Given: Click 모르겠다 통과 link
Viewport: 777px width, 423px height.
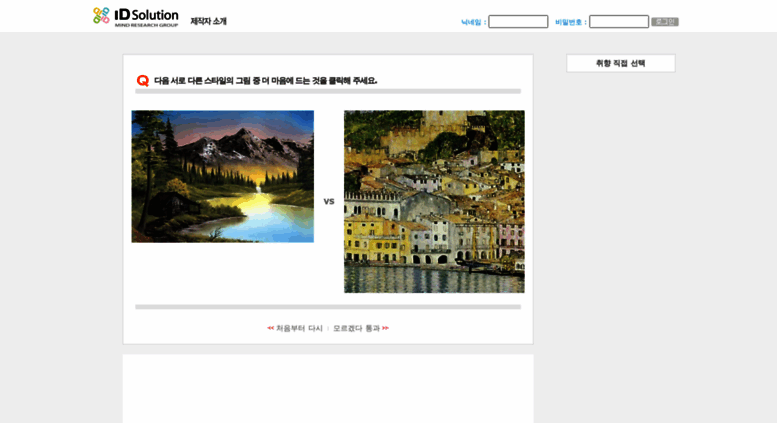Looking at the screenshot, I should (356, 328).
